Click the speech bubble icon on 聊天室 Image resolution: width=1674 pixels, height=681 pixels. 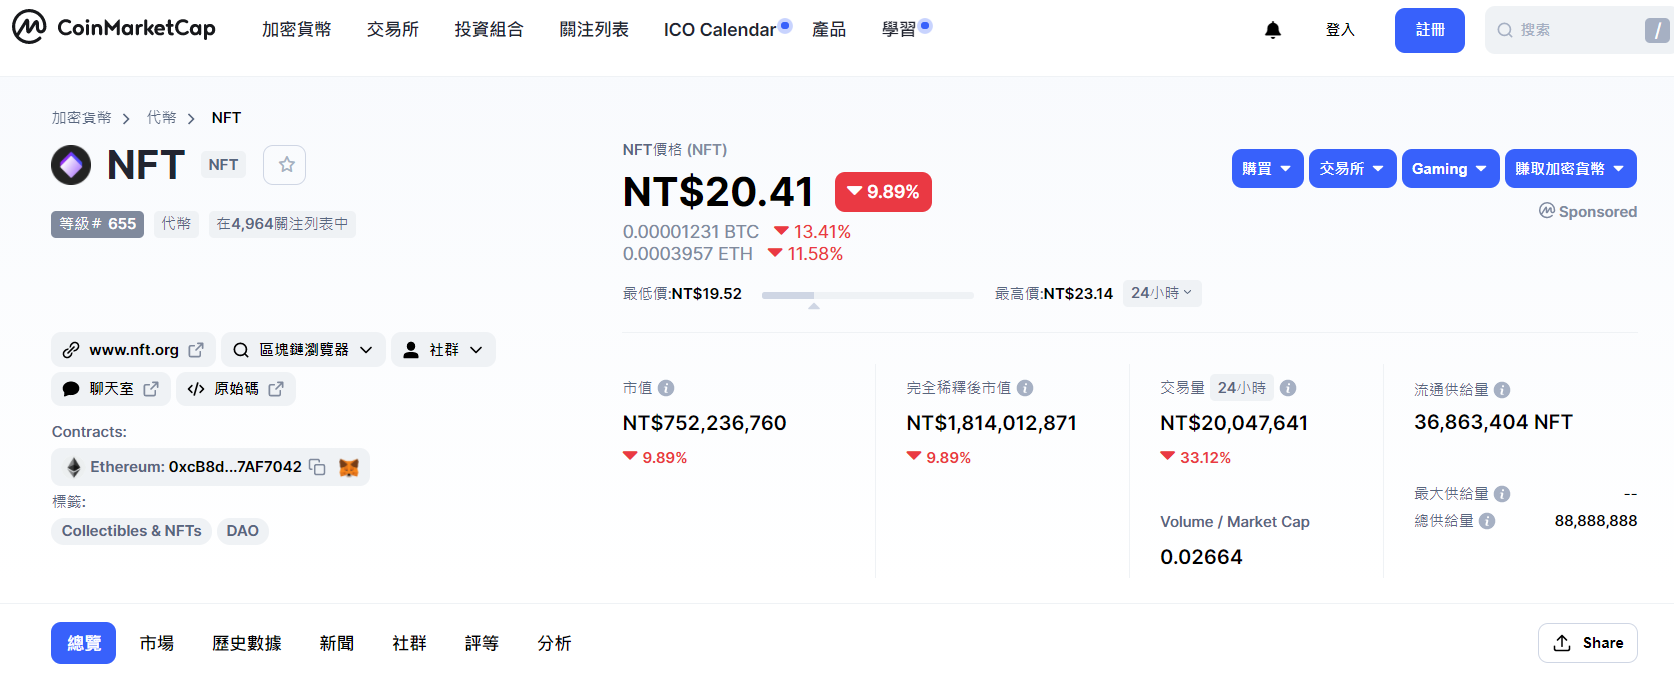point(71,389)
